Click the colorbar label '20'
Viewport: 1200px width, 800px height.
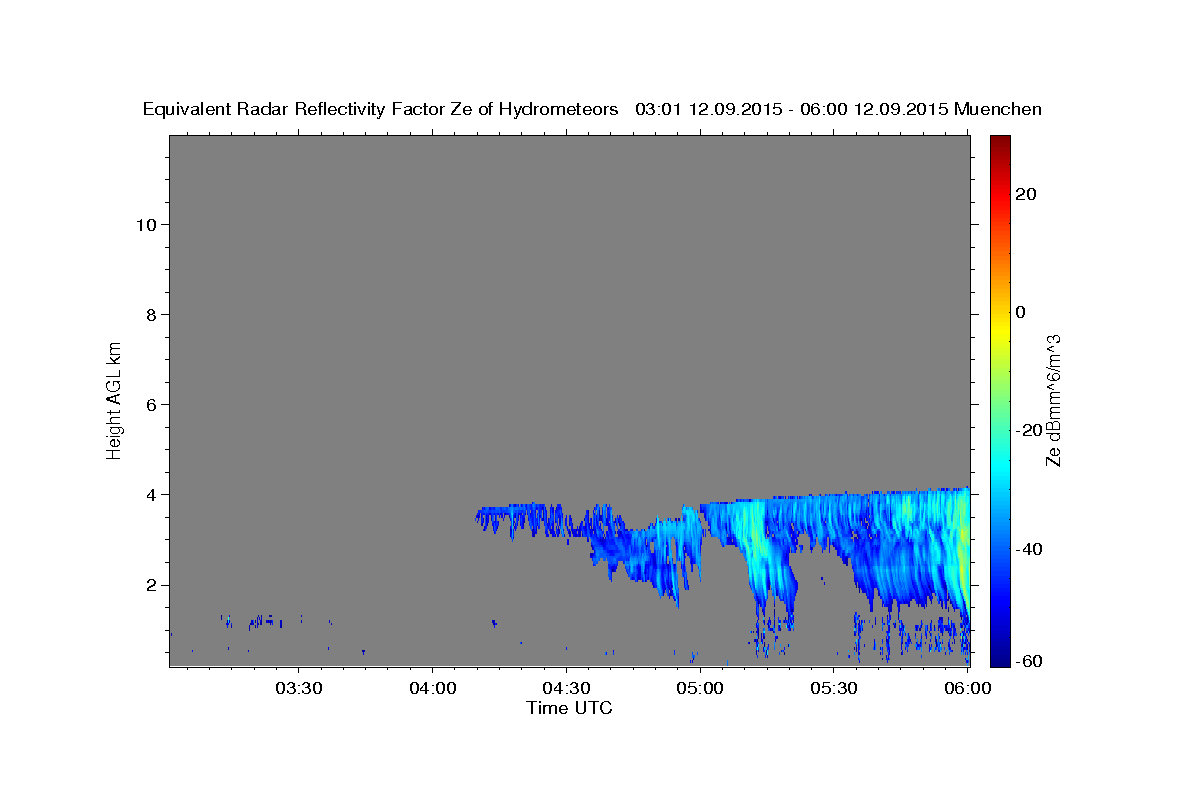click(x=1026, y=194)
